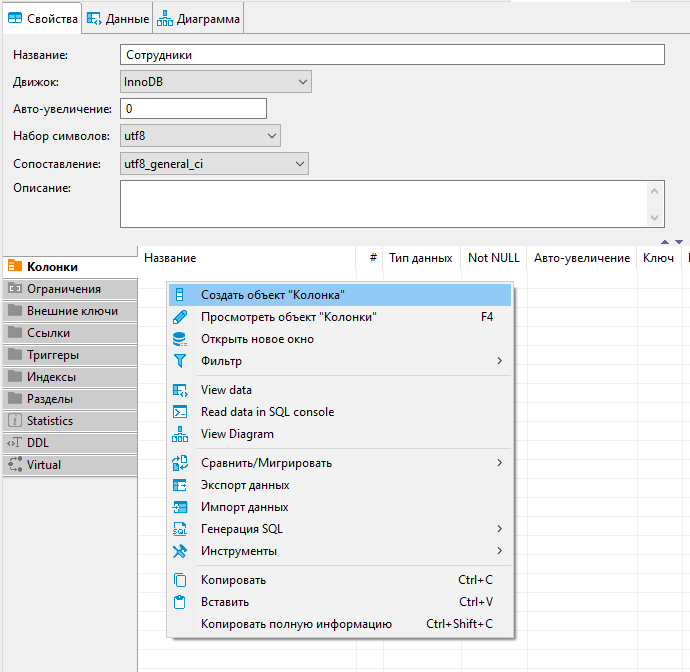Click the Экспорт данных icon
Image resolution: width=690 pixels, height=672 pixels.
180,485
